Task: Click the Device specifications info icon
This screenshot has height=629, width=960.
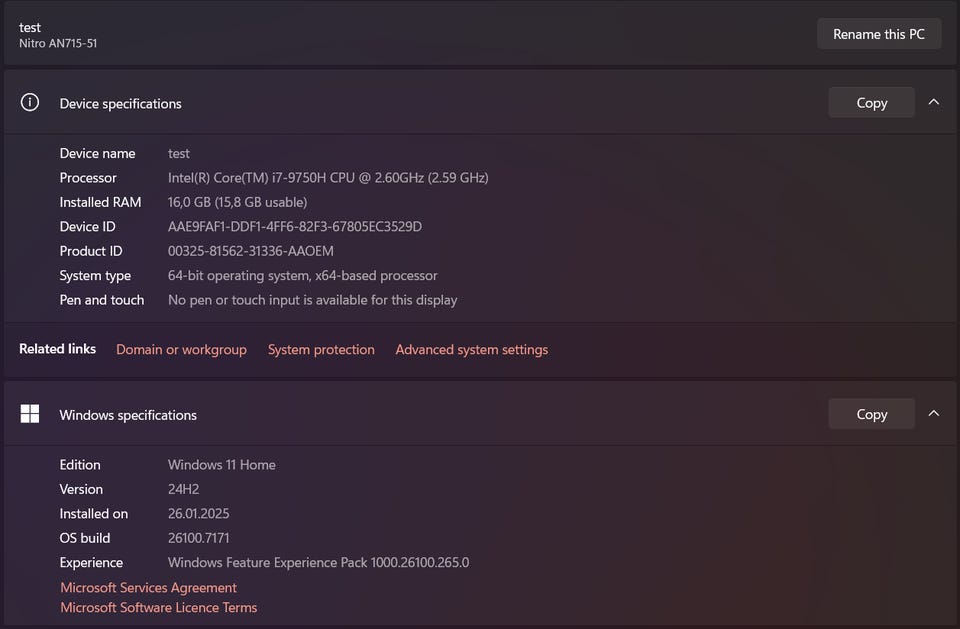Action: pos(30,102)
